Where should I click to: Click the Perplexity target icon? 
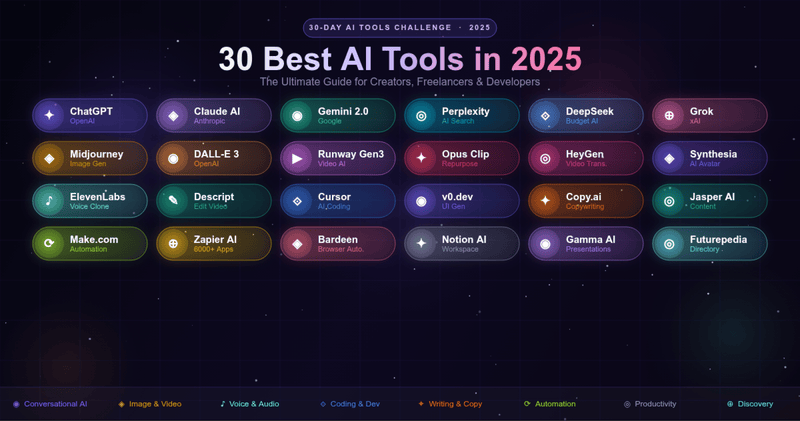[421, 115]
